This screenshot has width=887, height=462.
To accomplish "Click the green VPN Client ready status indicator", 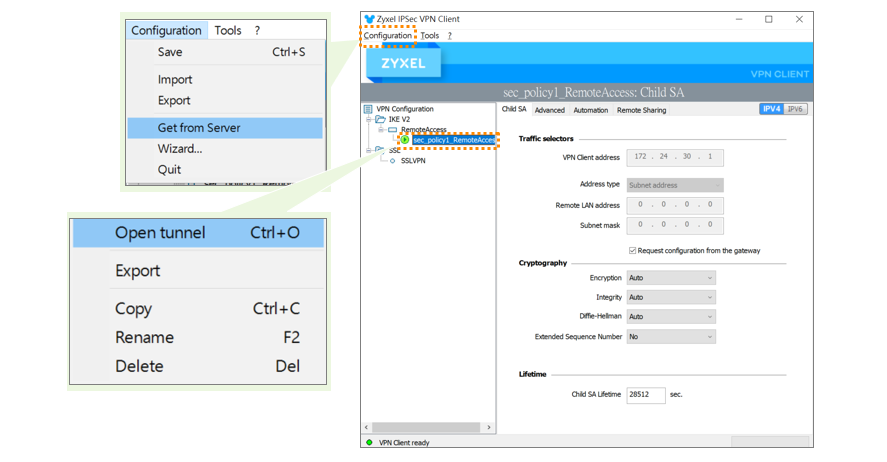I will [x=369, y=442].
